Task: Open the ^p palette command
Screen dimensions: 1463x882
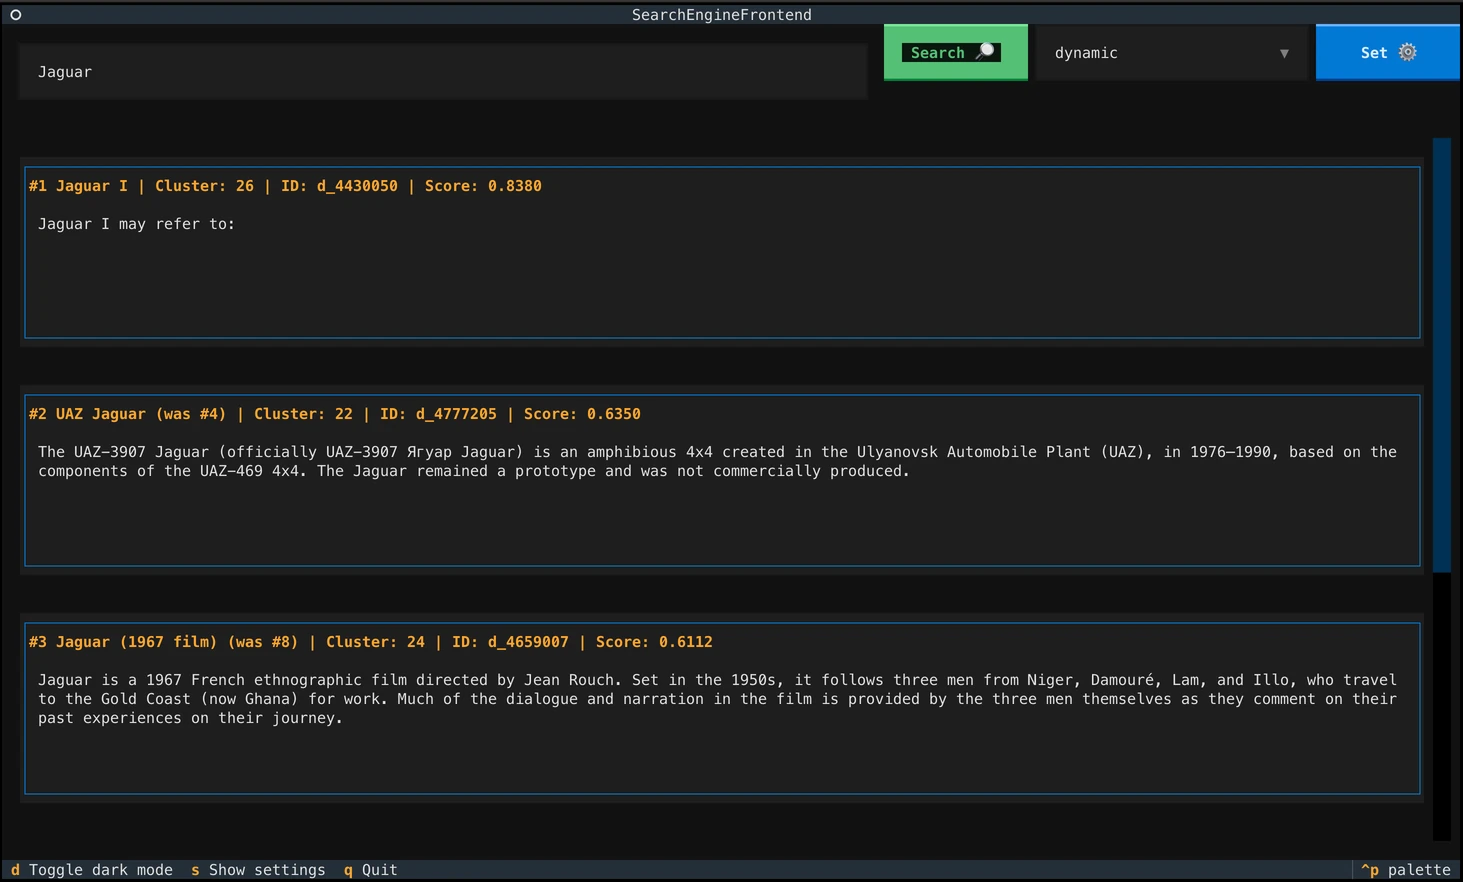Action: tap(1406, 870)
